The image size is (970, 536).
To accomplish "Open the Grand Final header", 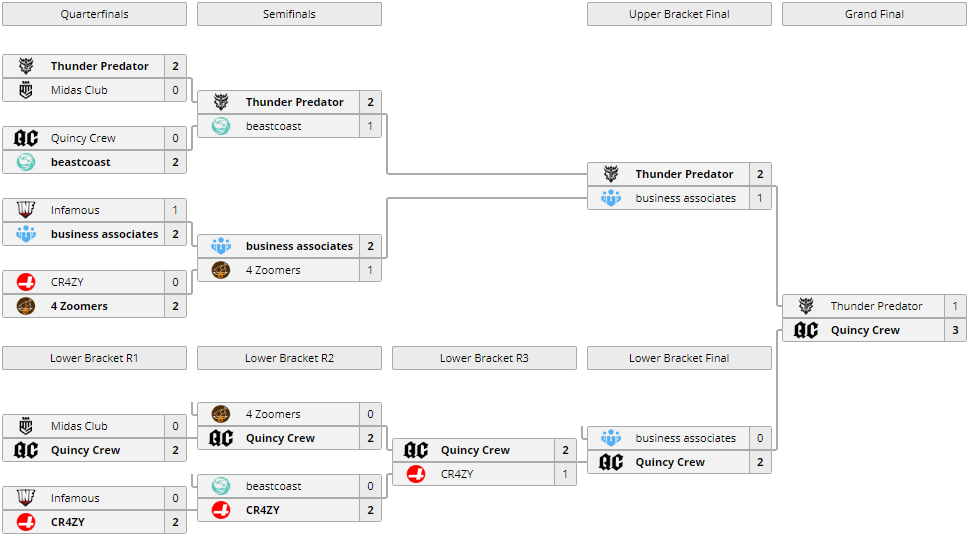I will coord(874,14).
